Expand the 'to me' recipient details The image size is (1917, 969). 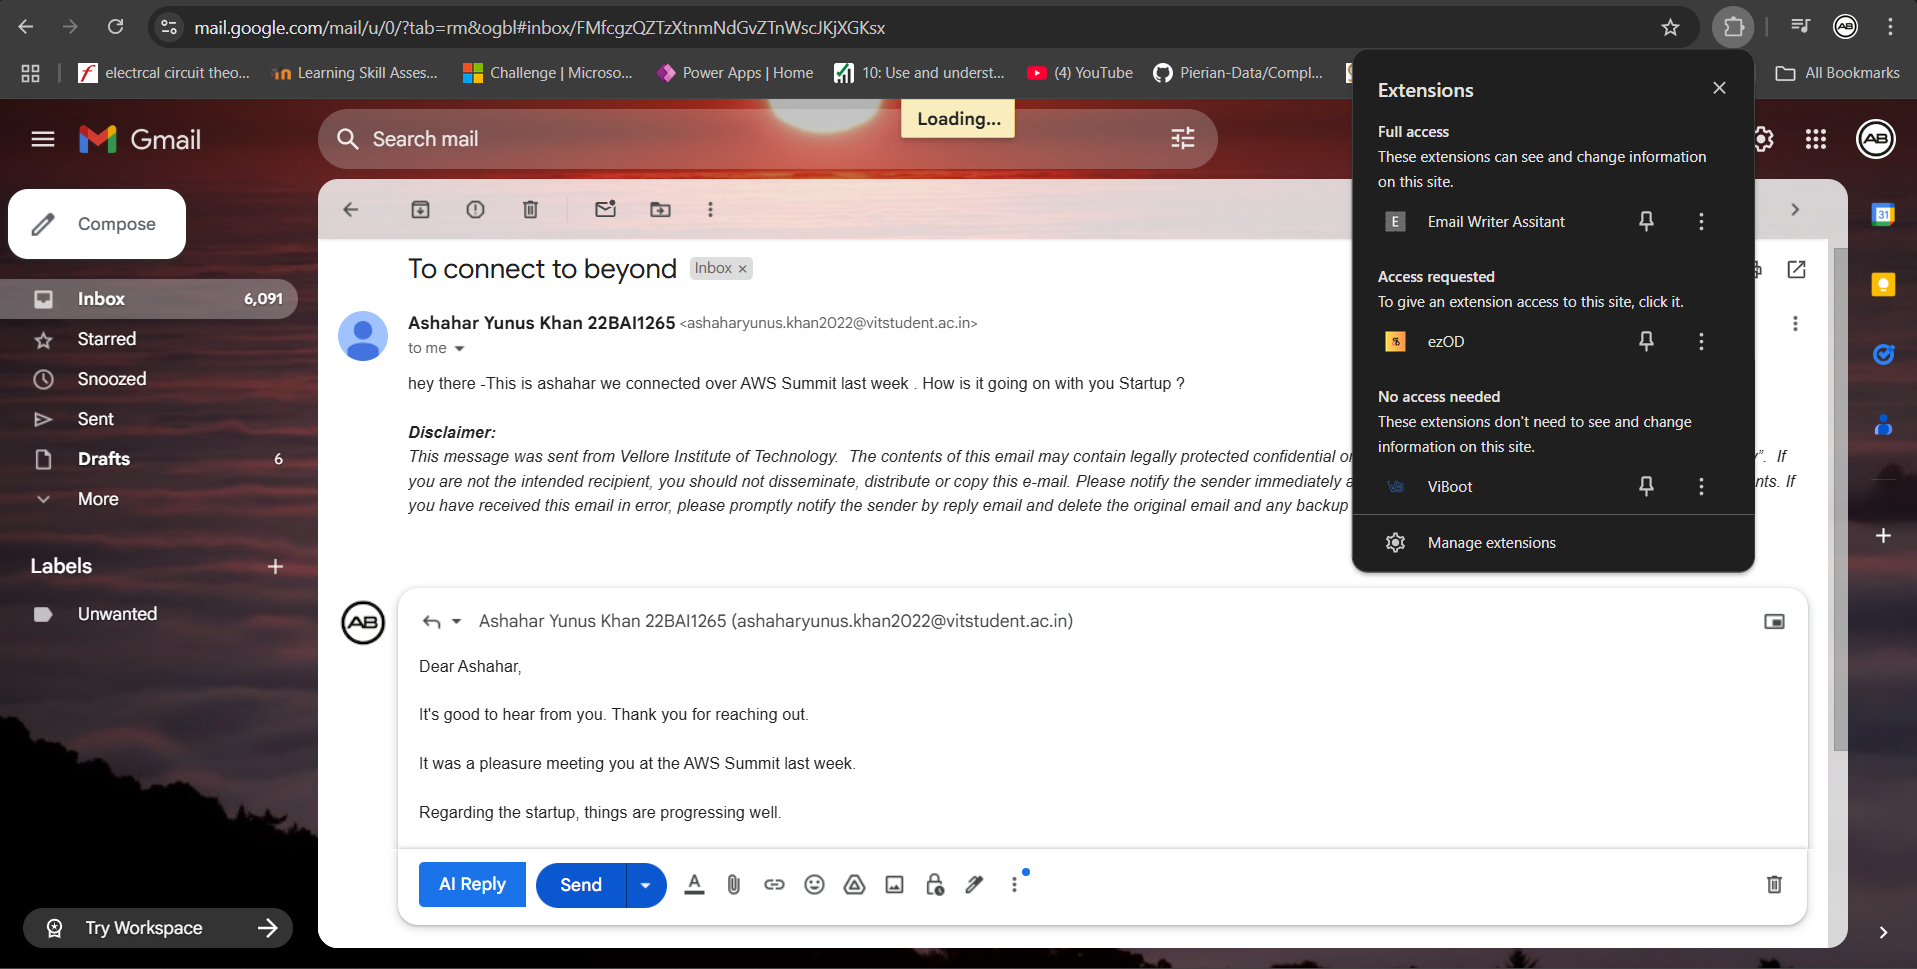(459, 348)
